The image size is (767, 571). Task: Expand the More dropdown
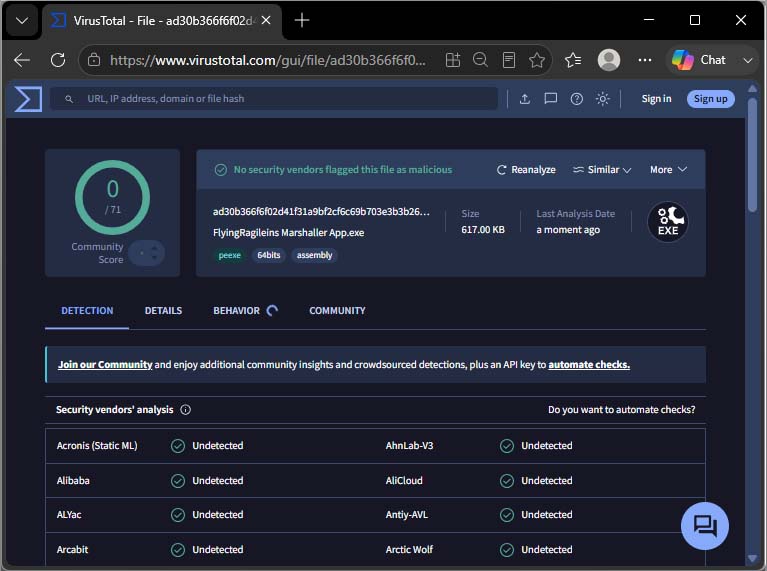668,170
